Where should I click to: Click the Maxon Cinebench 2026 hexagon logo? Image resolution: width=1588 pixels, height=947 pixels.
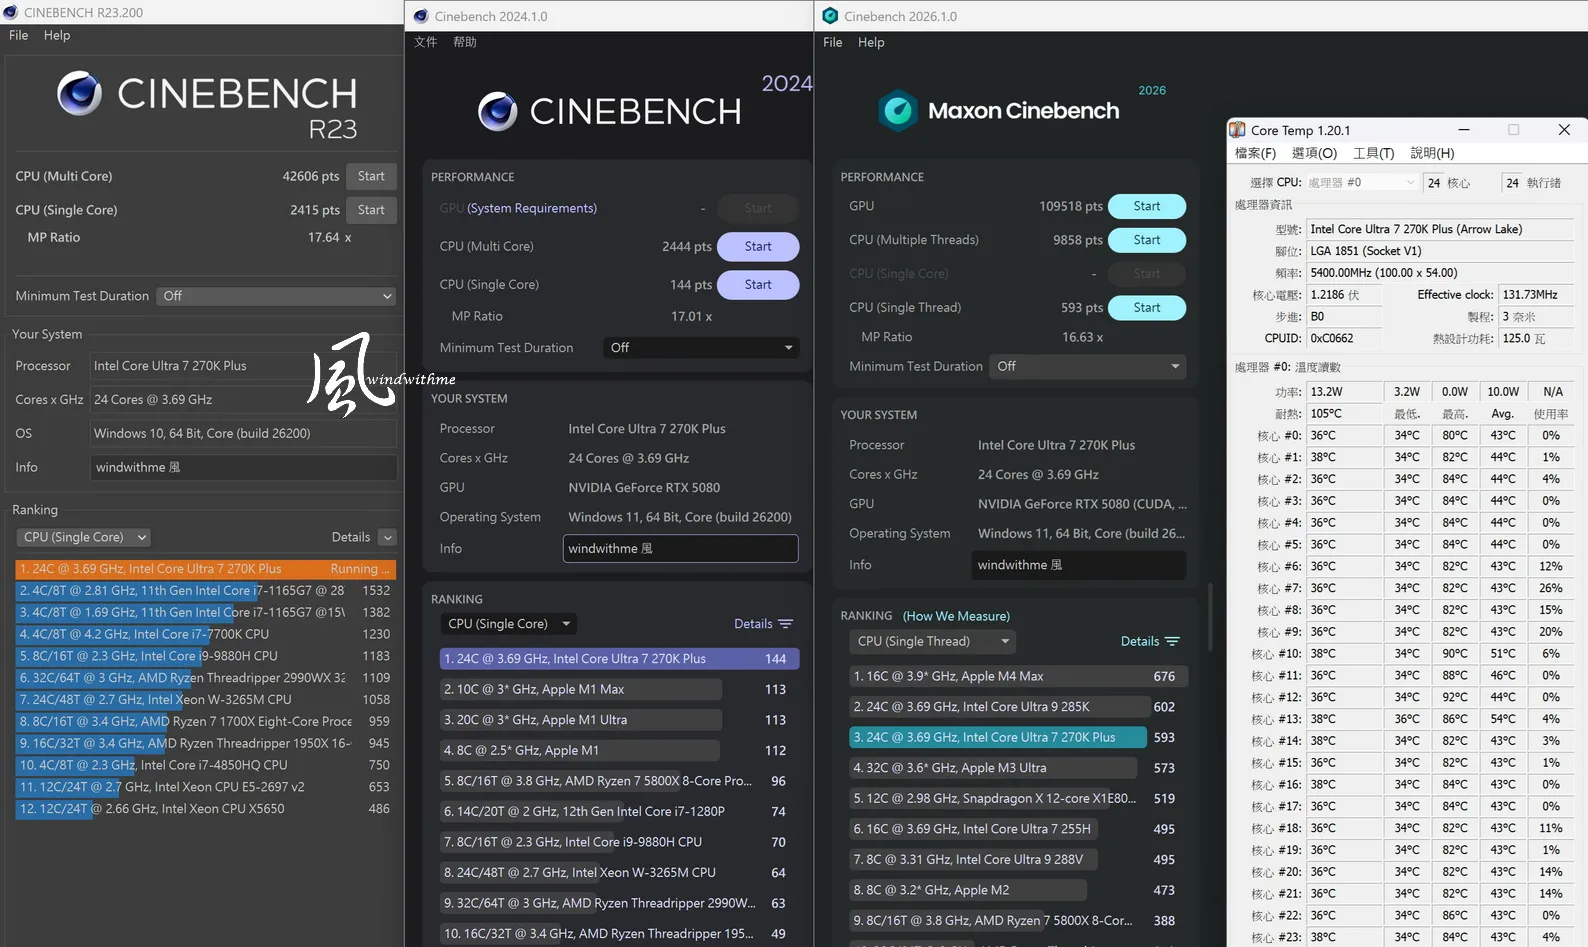(898, 110)
